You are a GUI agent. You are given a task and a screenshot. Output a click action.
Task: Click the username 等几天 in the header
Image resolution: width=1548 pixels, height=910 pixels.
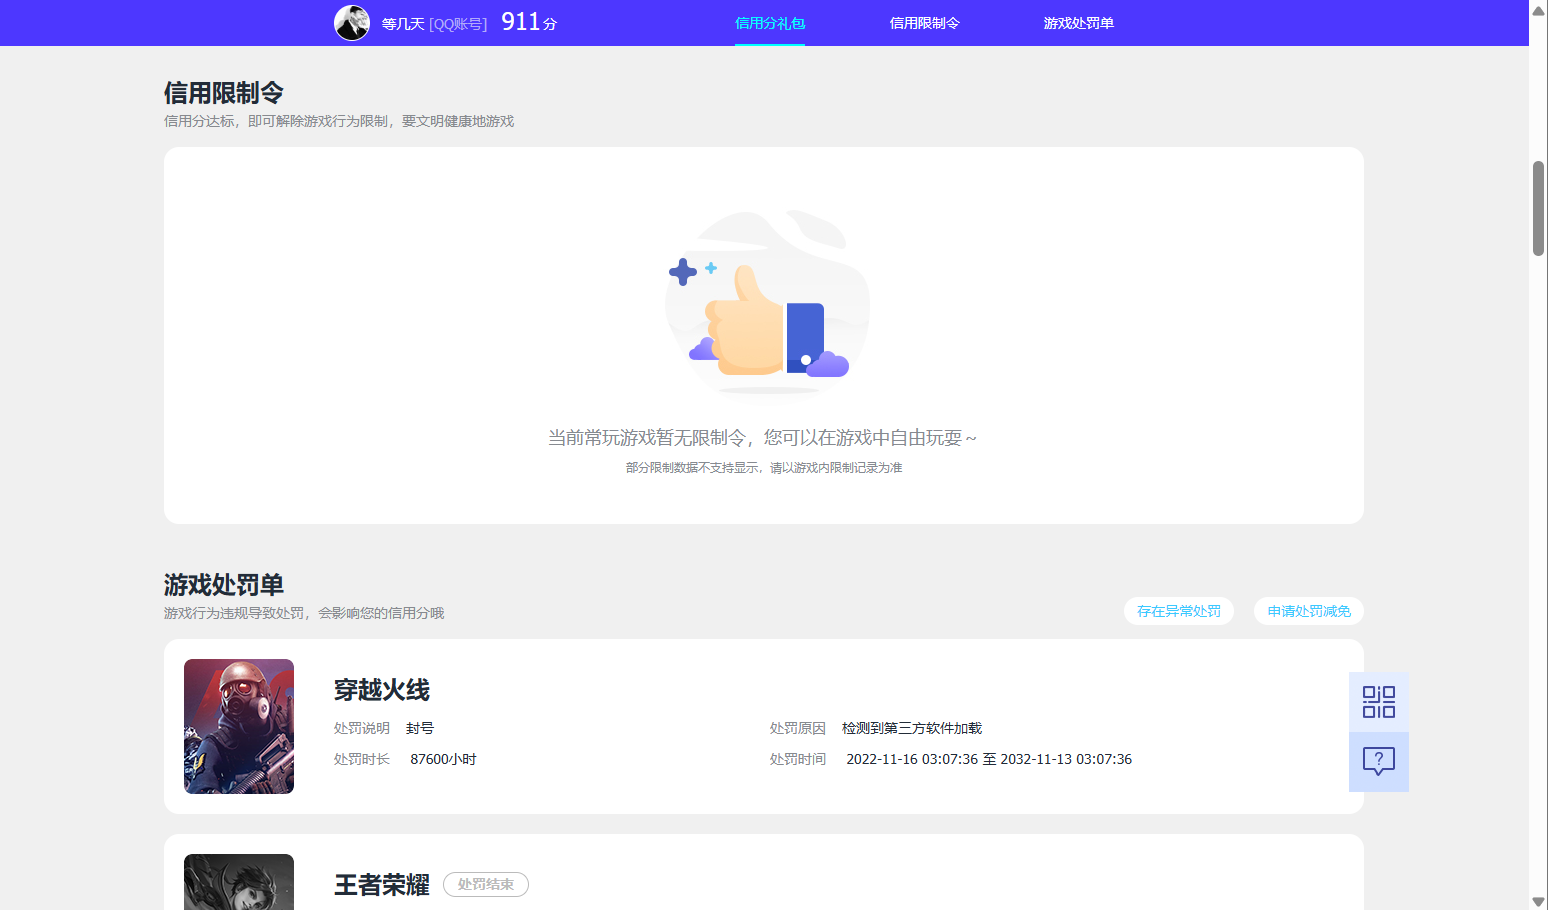click(x=403, y=24)
